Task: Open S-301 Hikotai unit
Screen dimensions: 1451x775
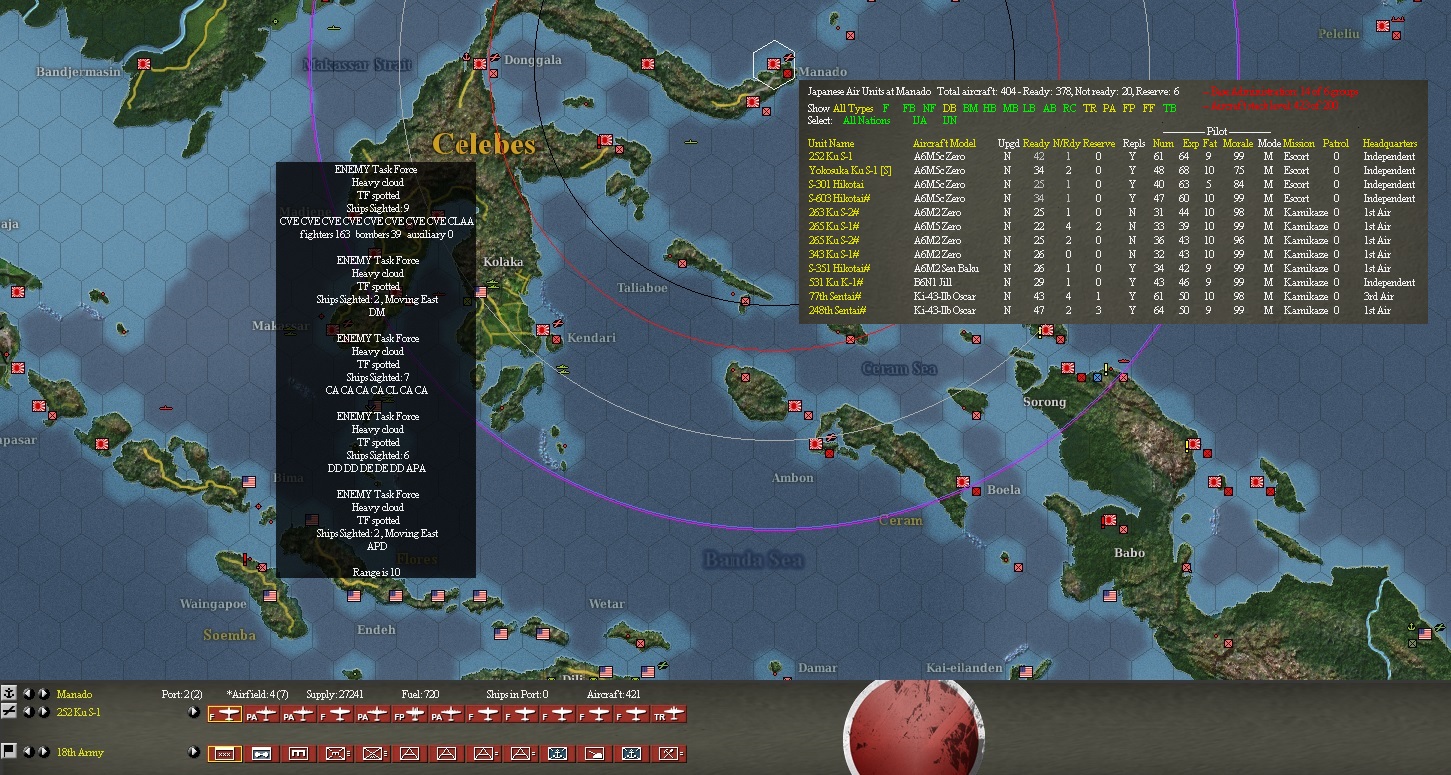Action: click(836, 185)
